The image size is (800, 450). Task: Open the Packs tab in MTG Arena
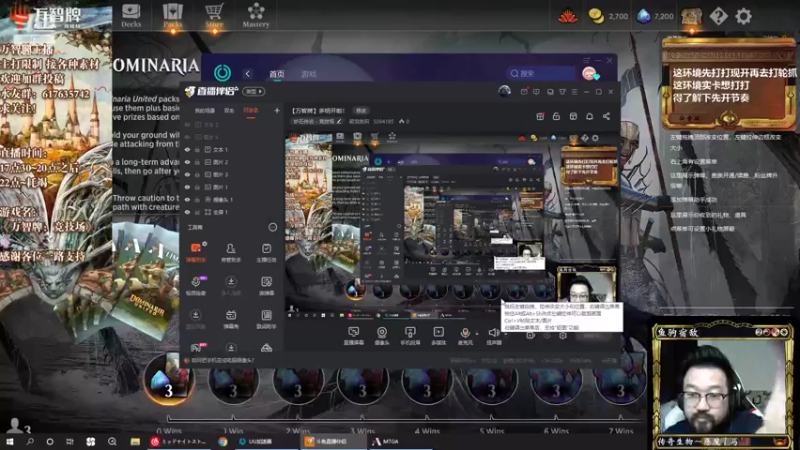[x=172, y=15]
